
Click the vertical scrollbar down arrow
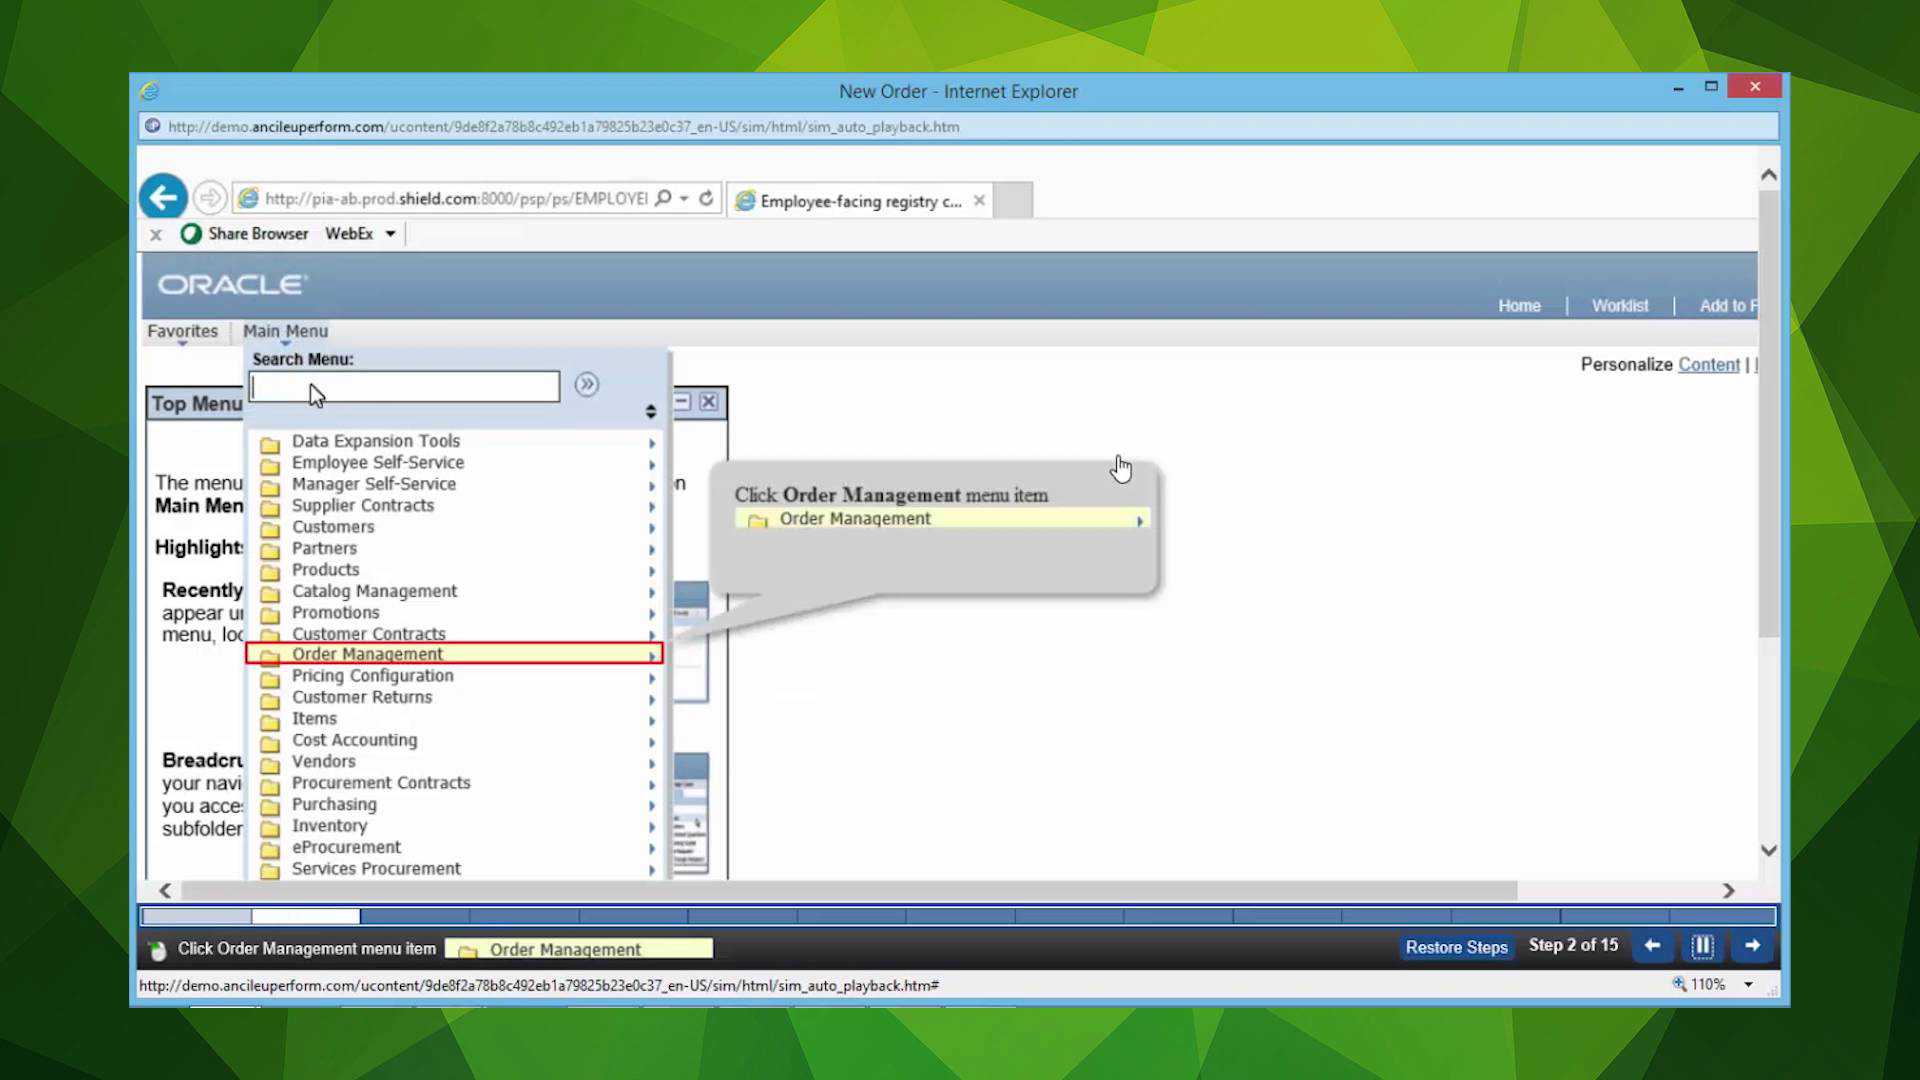[x=1769, y=850]
